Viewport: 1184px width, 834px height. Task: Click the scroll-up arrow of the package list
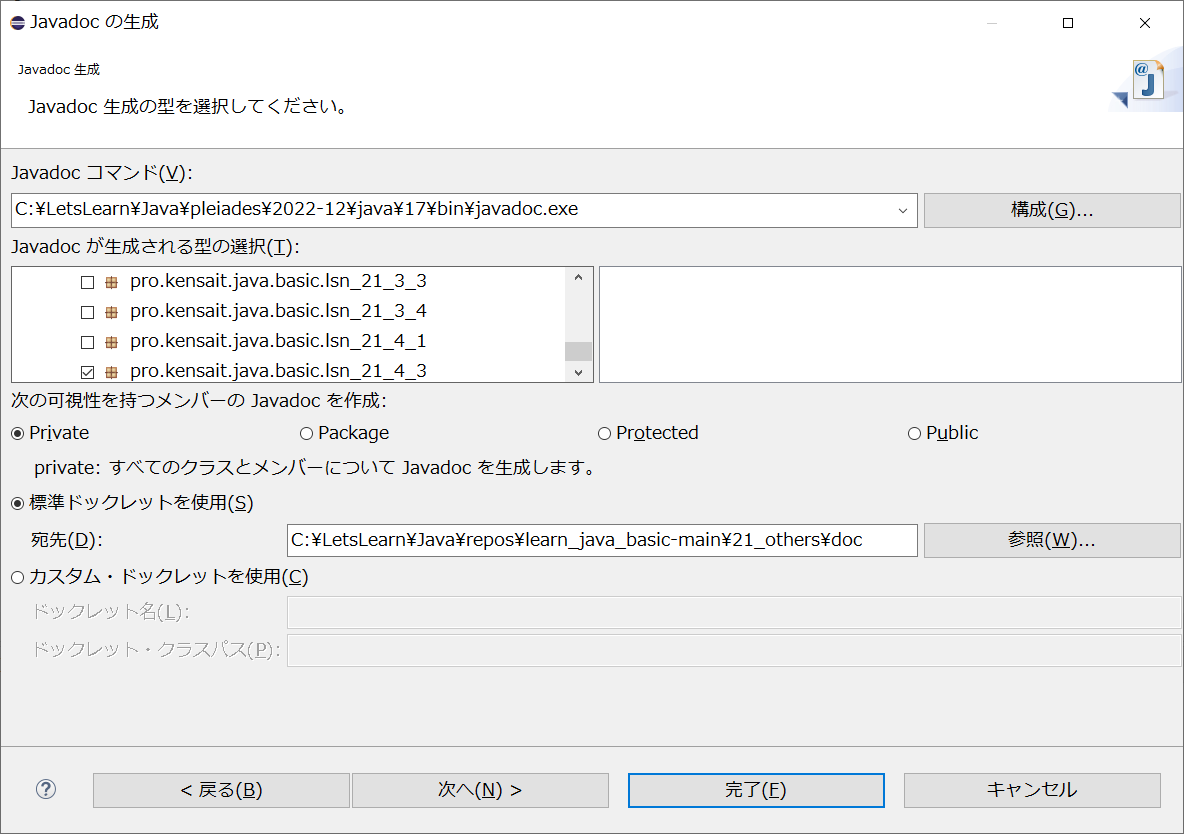pos(579,277)
